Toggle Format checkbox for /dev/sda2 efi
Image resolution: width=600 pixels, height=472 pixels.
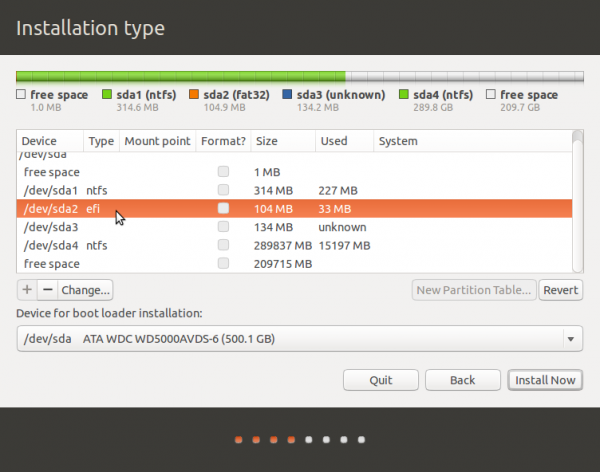click(x=224, y=208)
